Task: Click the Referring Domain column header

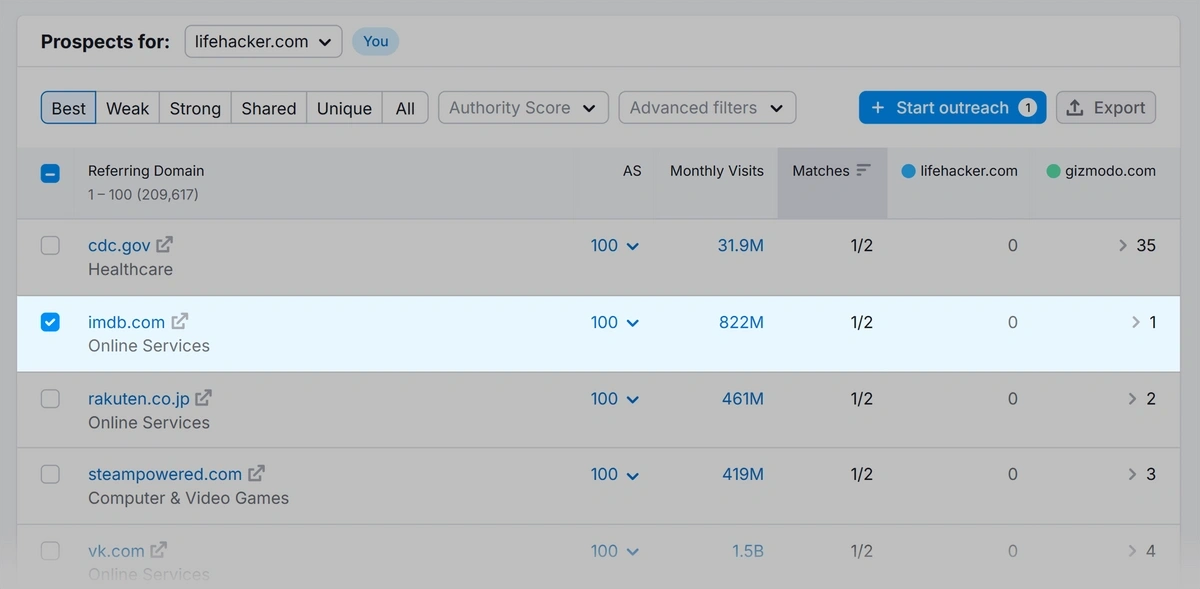Action: pyautogui.click(x=146, y=171)
